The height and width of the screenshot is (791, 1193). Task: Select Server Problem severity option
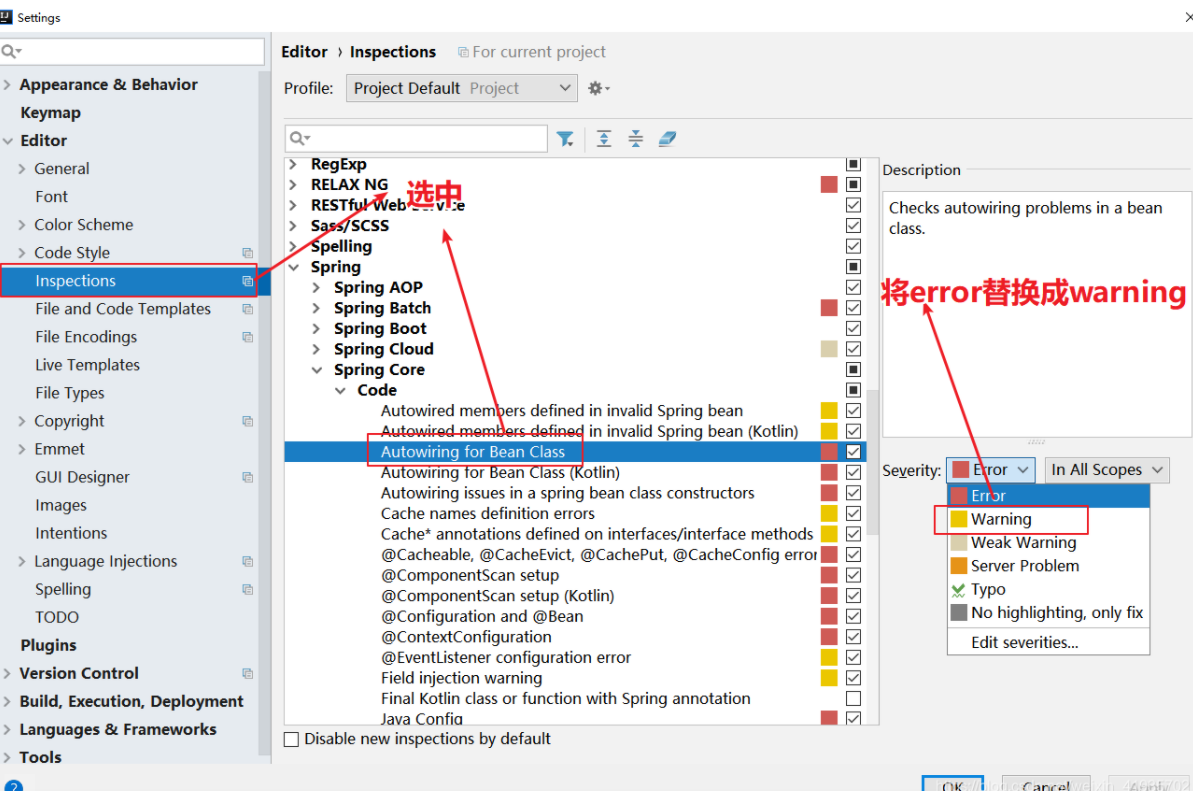pos(1048,566)
